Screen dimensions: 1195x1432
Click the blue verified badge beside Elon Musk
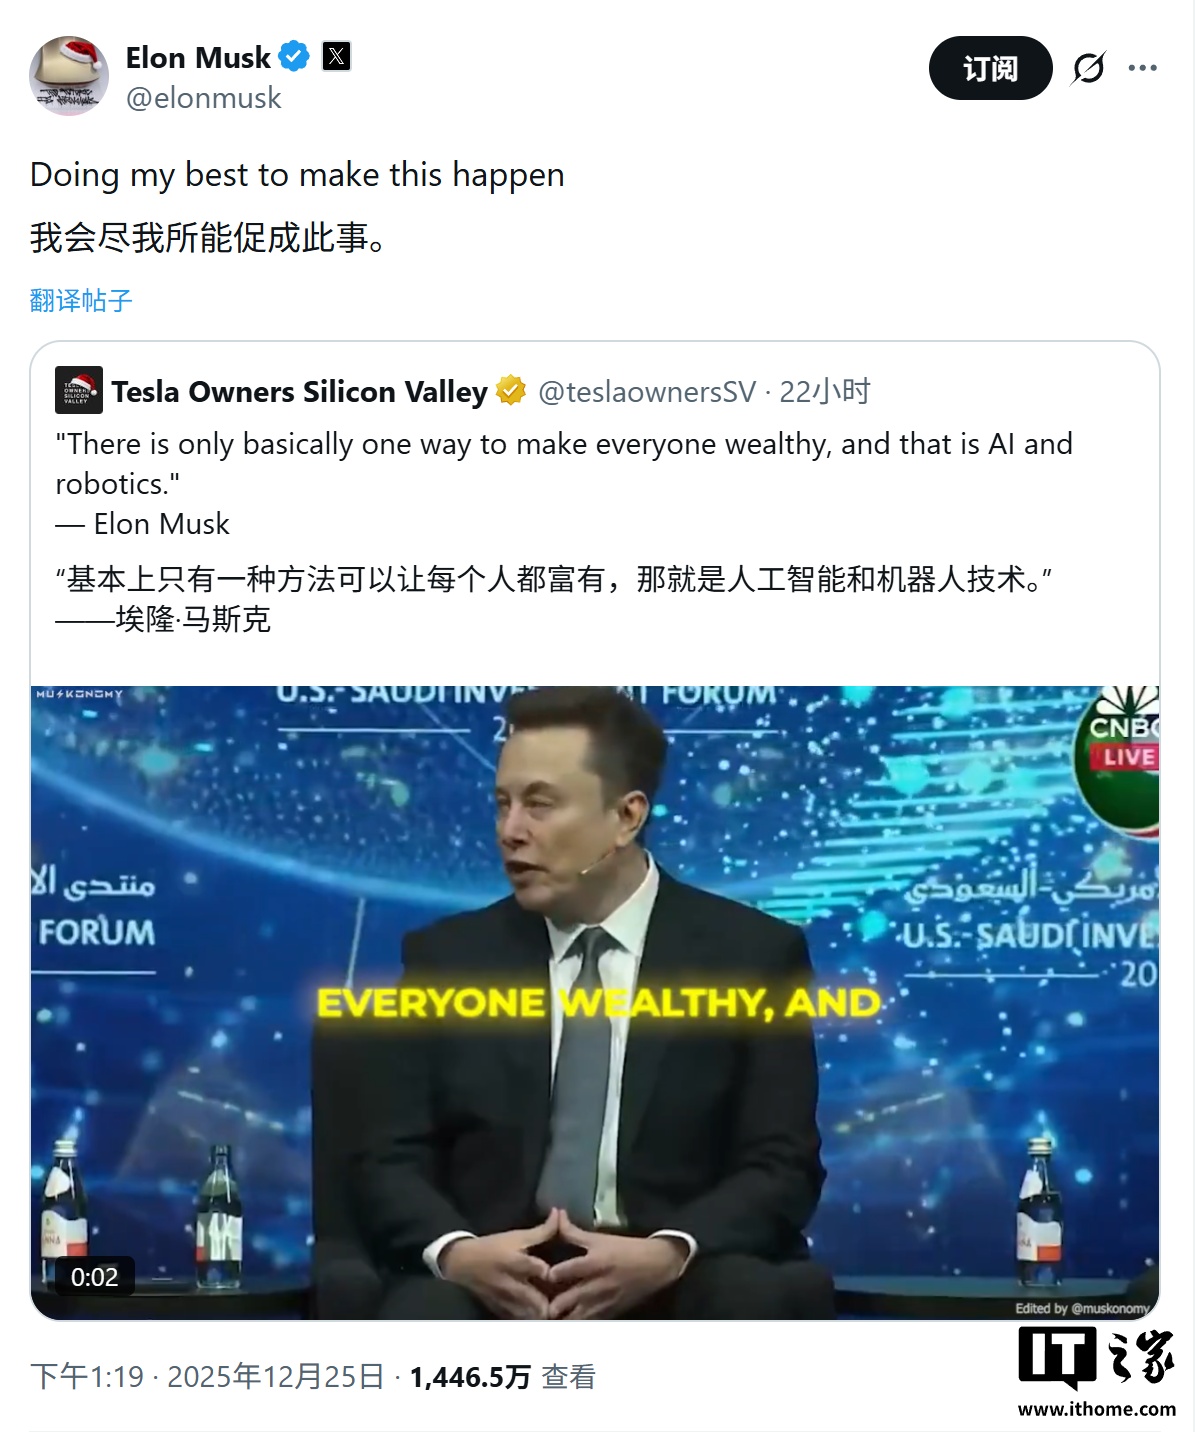(x=294, y=57)
